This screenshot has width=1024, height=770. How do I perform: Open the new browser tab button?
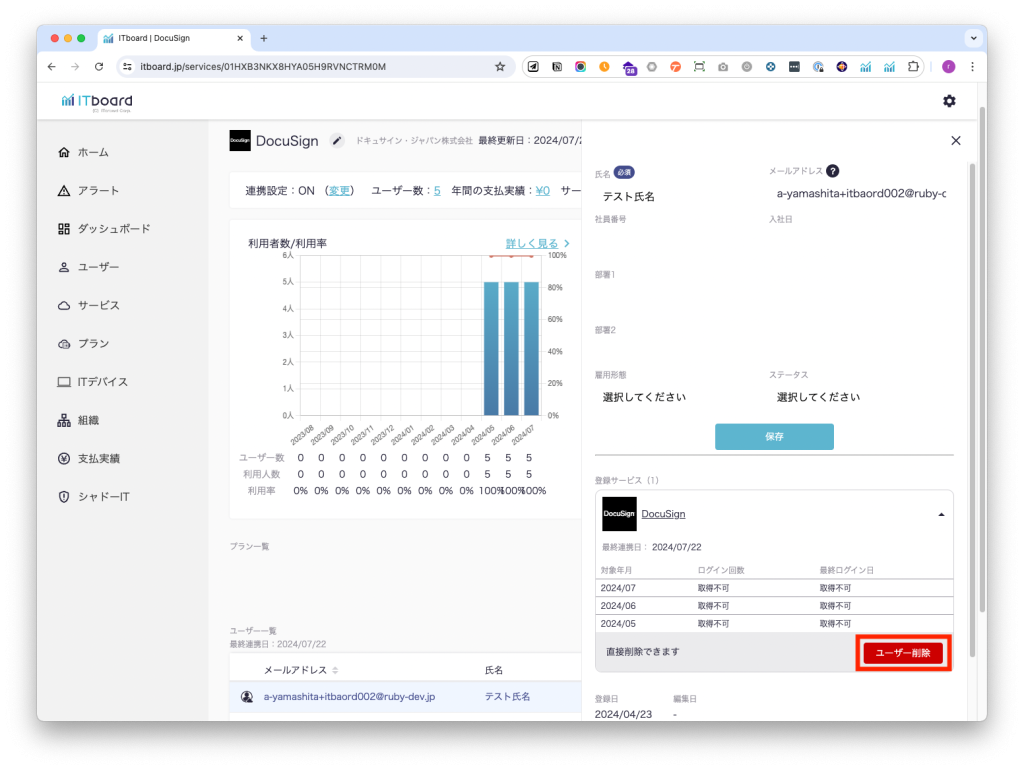[264, 38]
